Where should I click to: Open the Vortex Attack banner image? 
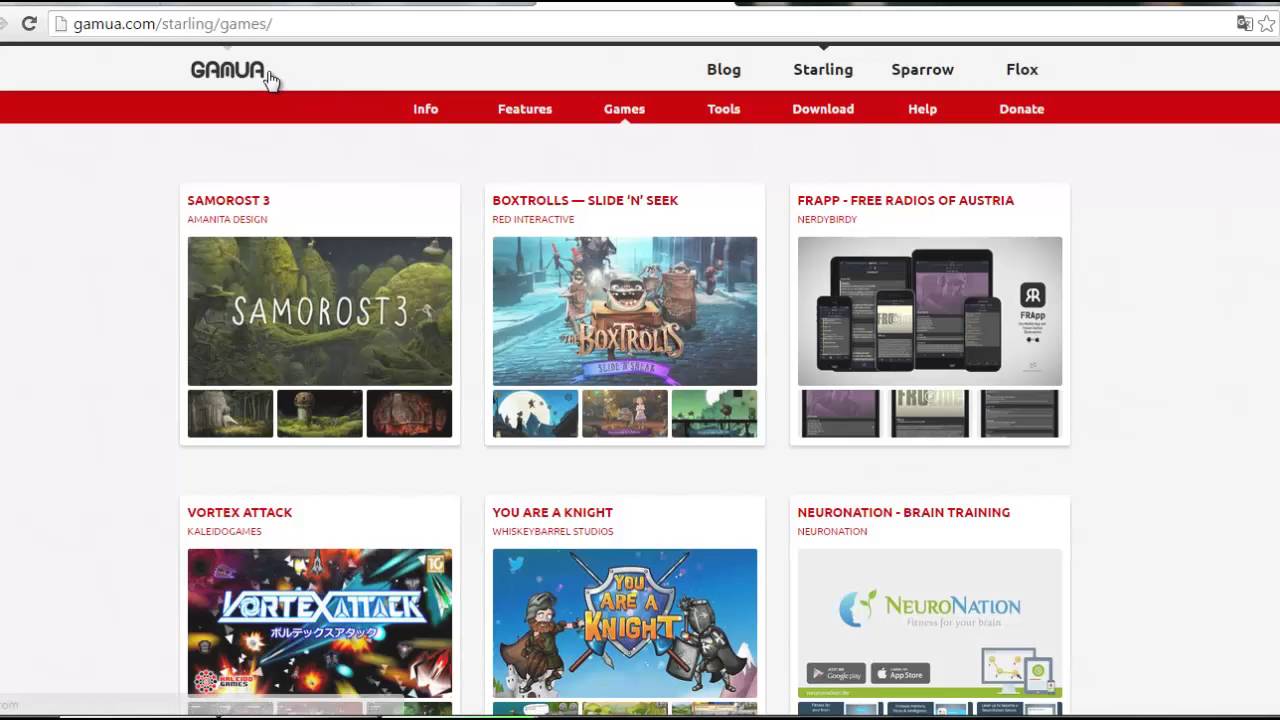[320, 623]
